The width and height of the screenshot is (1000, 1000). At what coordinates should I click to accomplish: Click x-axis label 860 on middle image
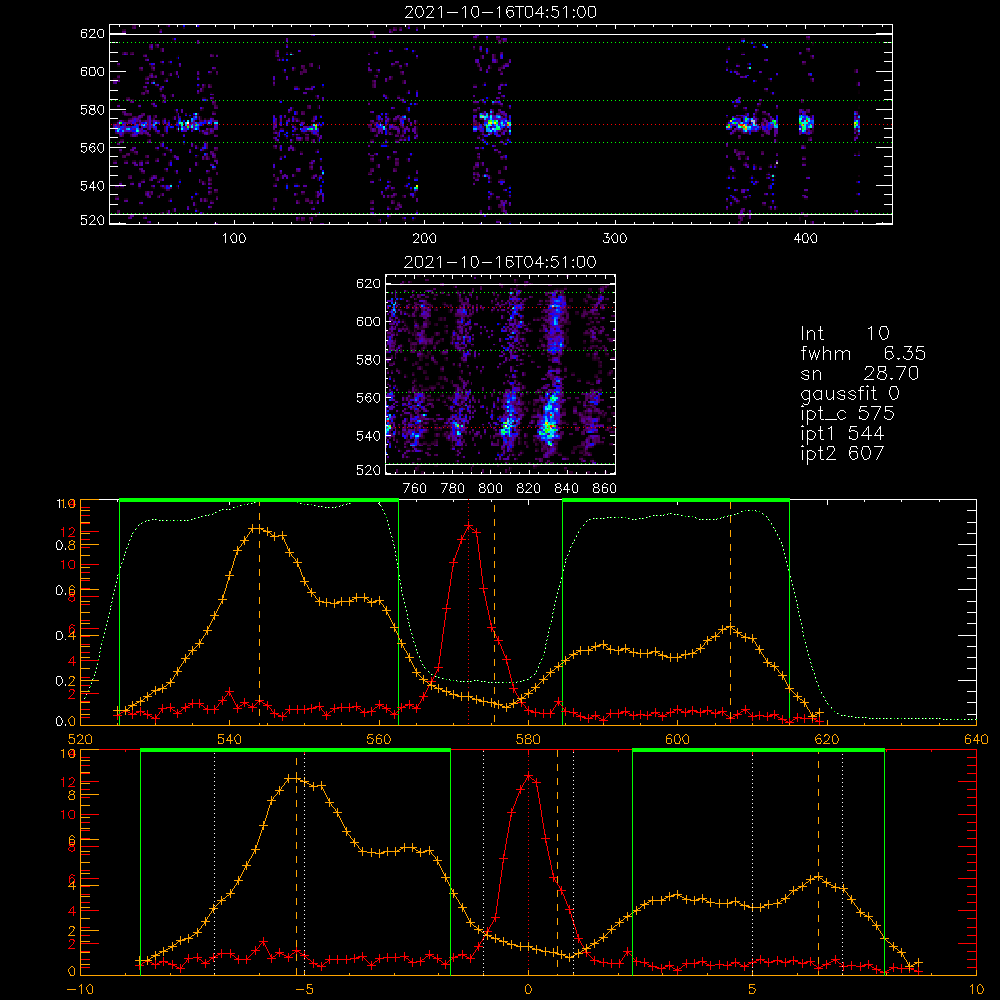pos(605,489)
